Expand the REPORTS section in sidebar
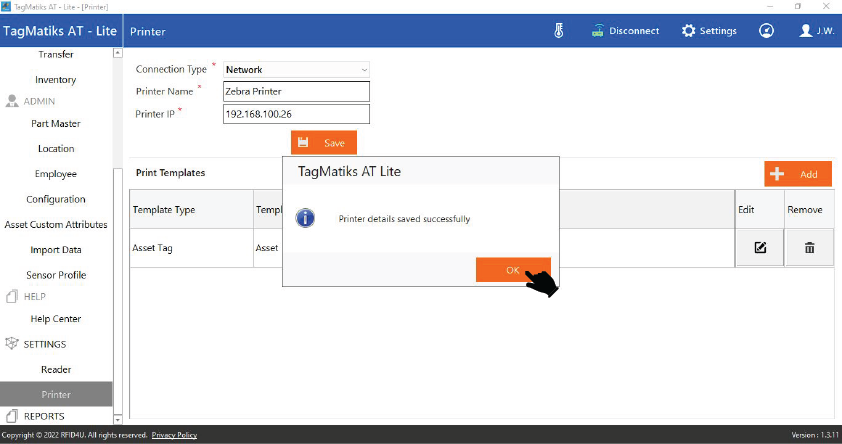This screenshot has width=842, height=444. (x=44, y=416)
